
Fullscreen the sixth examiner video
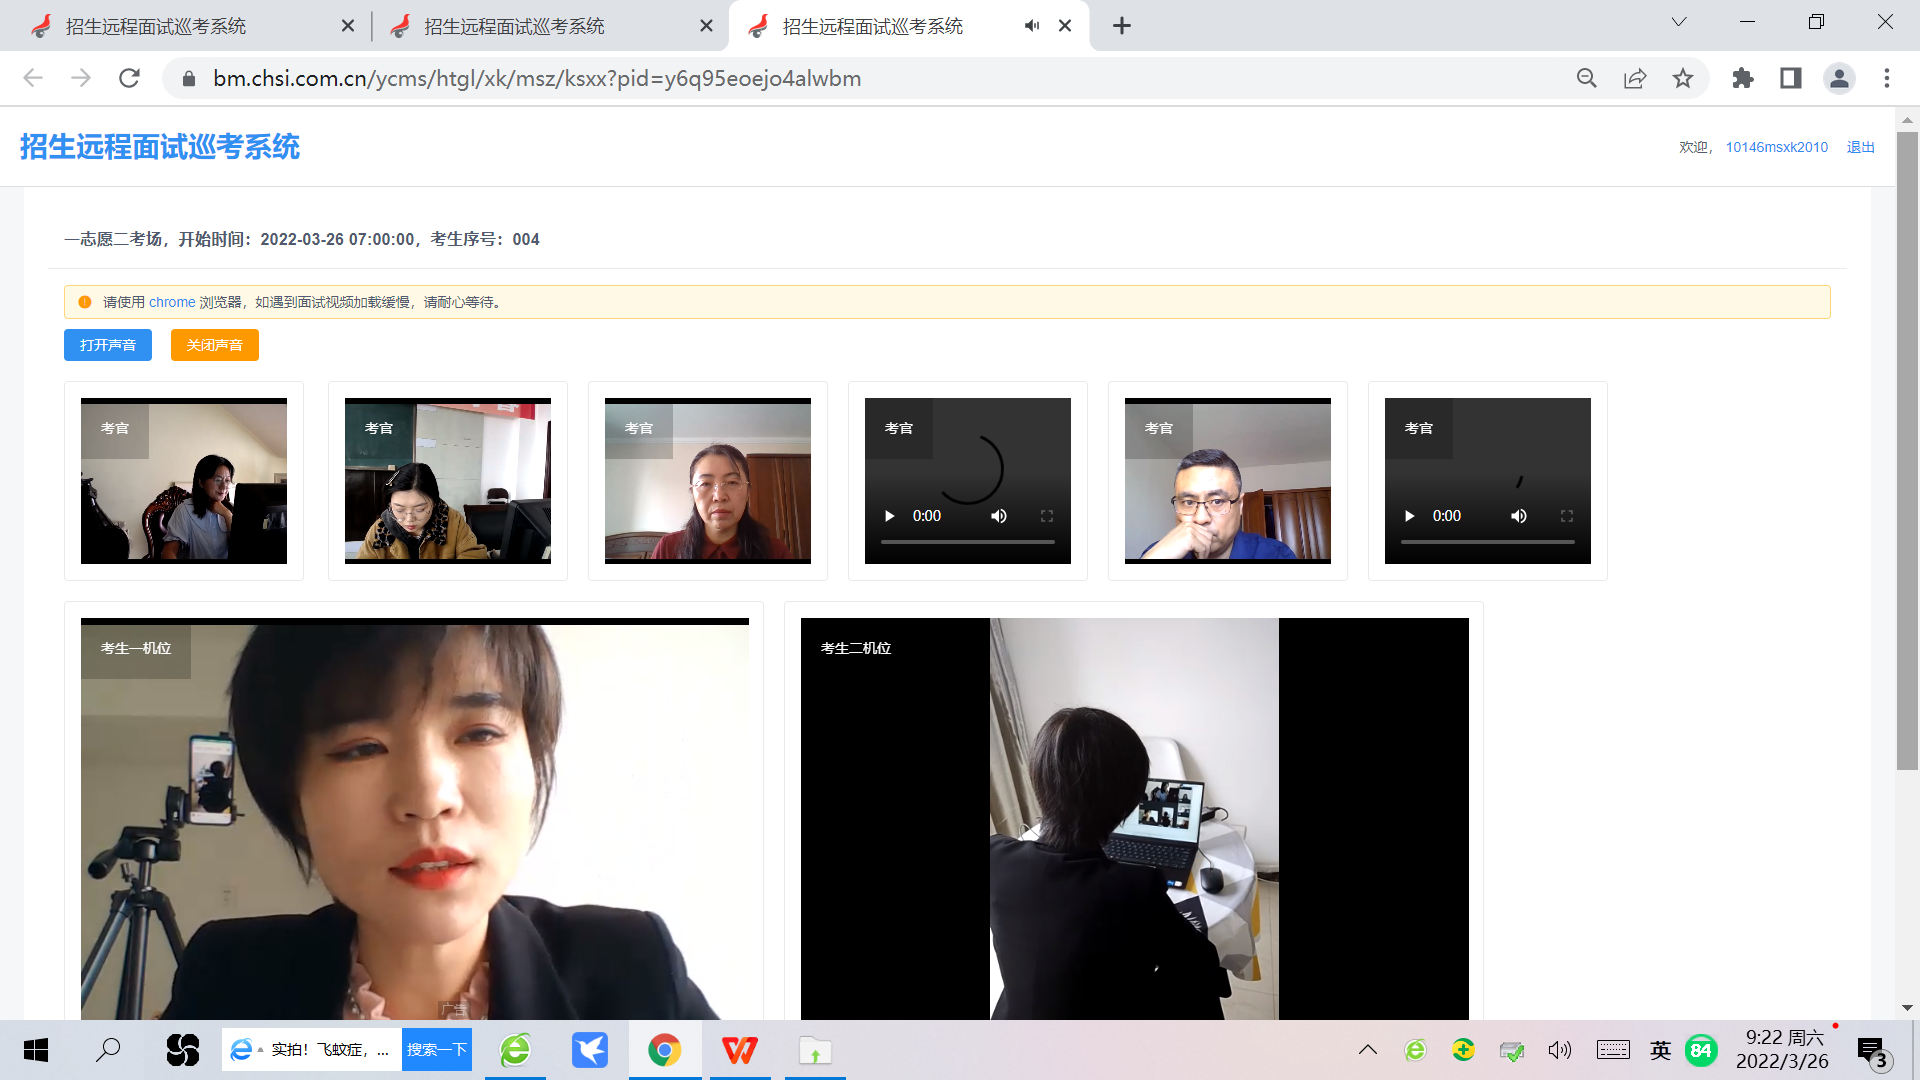click(1567, 516)
